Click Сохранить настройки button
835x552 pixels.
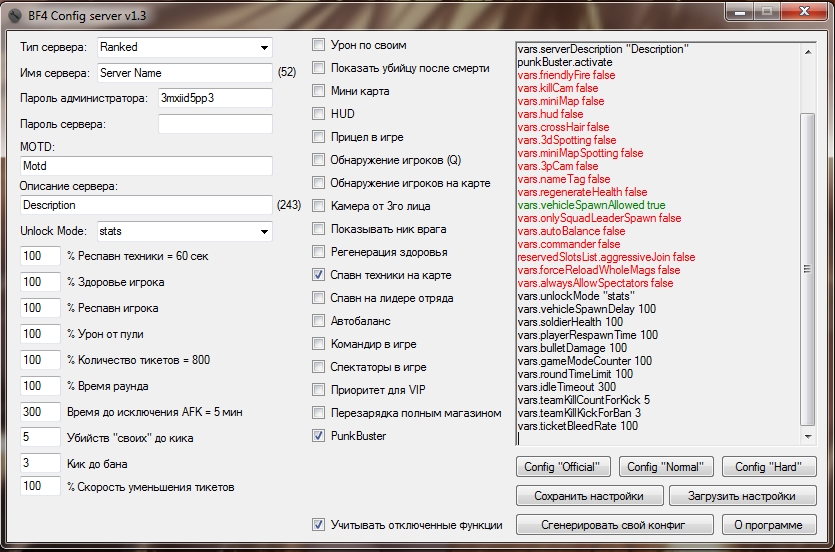pos(590,496)
